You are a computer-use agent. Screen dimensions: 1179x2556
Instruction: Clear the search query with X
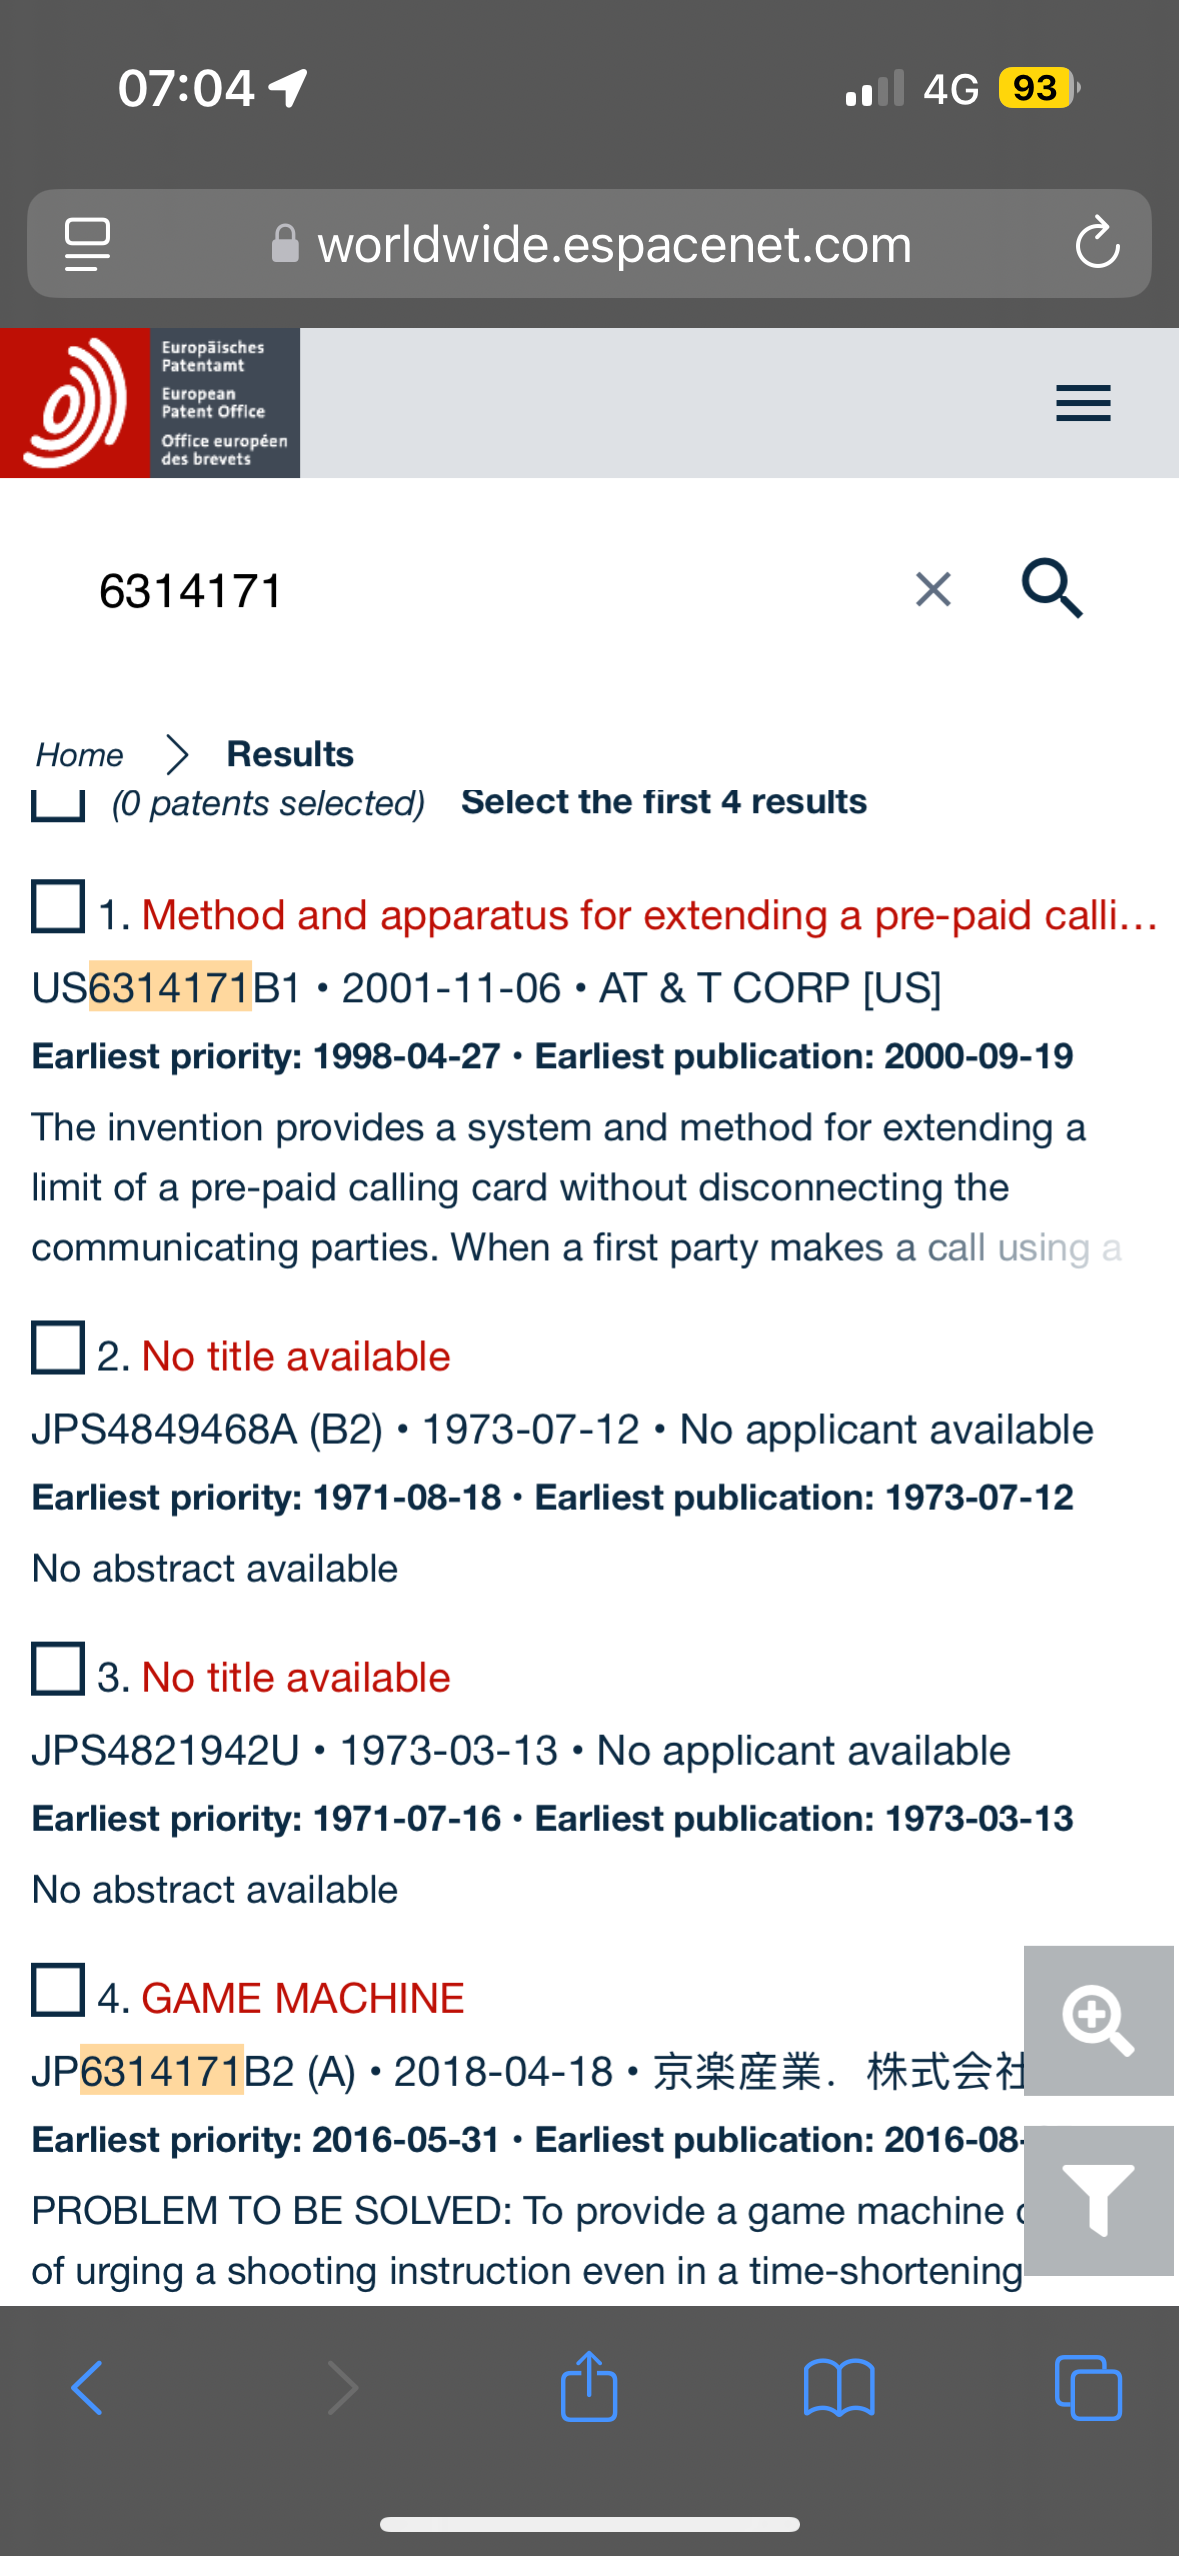(933, 590)
